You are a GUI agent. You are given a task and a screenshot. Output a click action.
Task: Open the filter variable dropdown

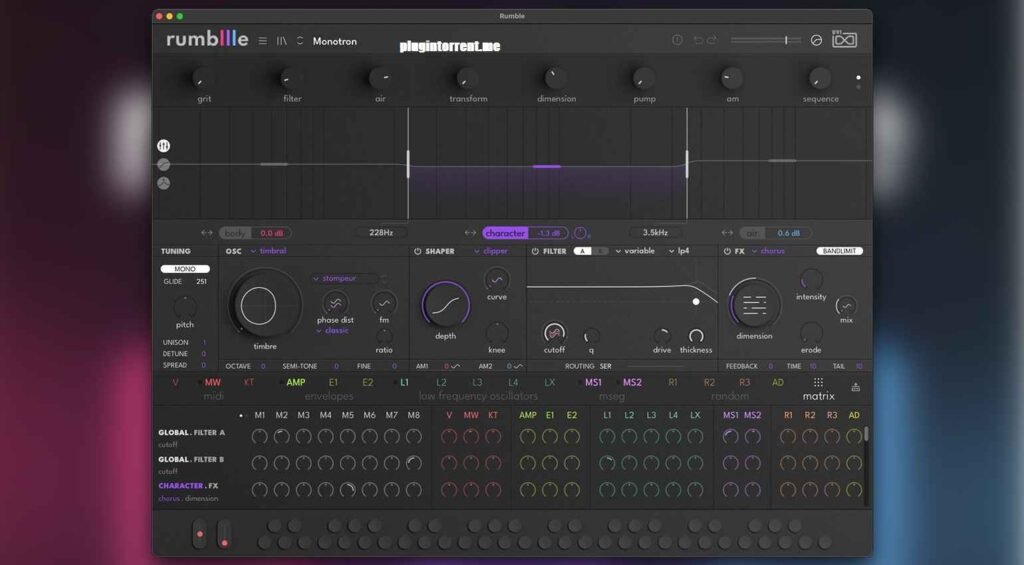pos(635,251)
